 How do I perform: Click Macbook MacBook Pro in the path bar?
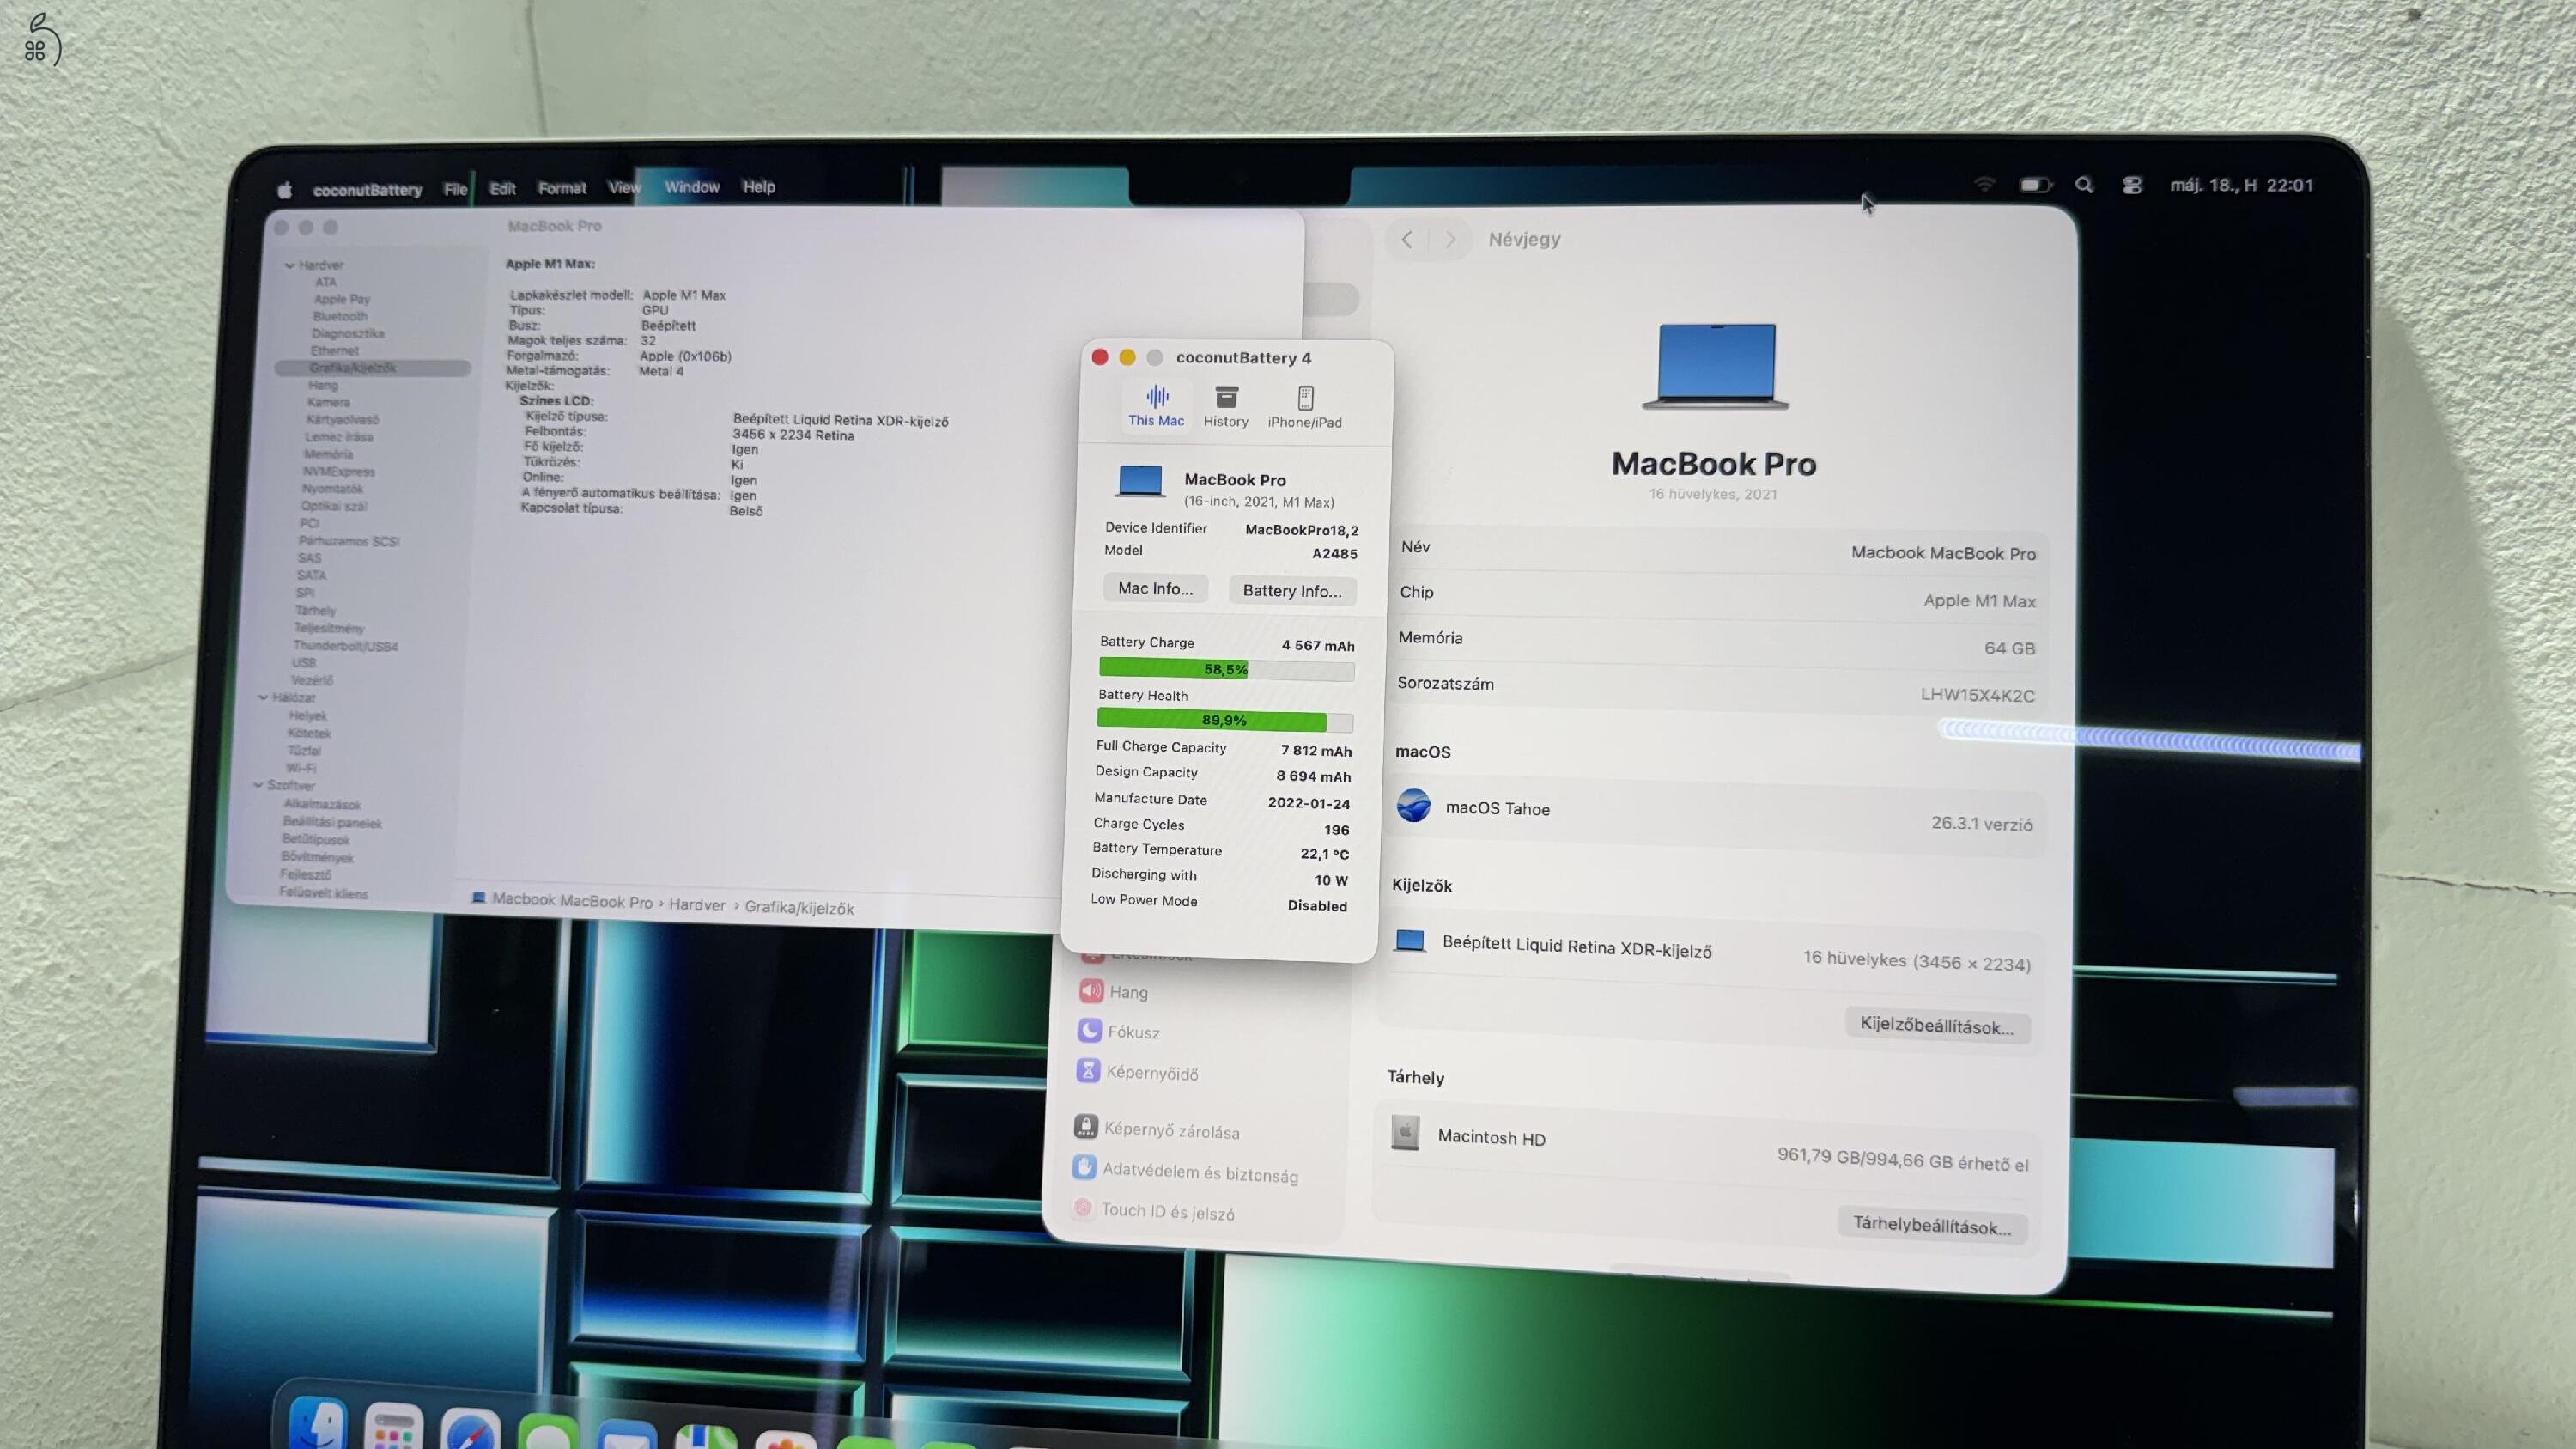click(x=571, y=900)
